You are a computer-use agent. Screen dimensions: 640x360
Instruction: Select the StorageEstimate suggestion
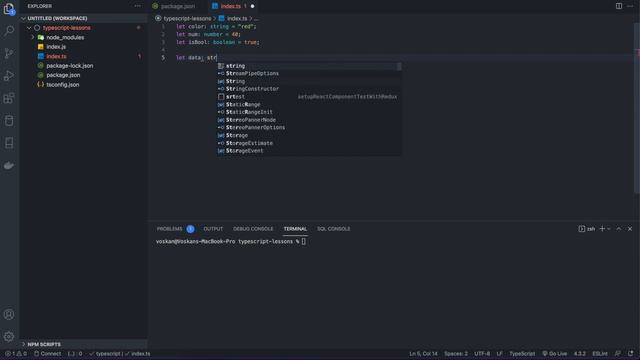pyautogui.click(x=309, y=143)
